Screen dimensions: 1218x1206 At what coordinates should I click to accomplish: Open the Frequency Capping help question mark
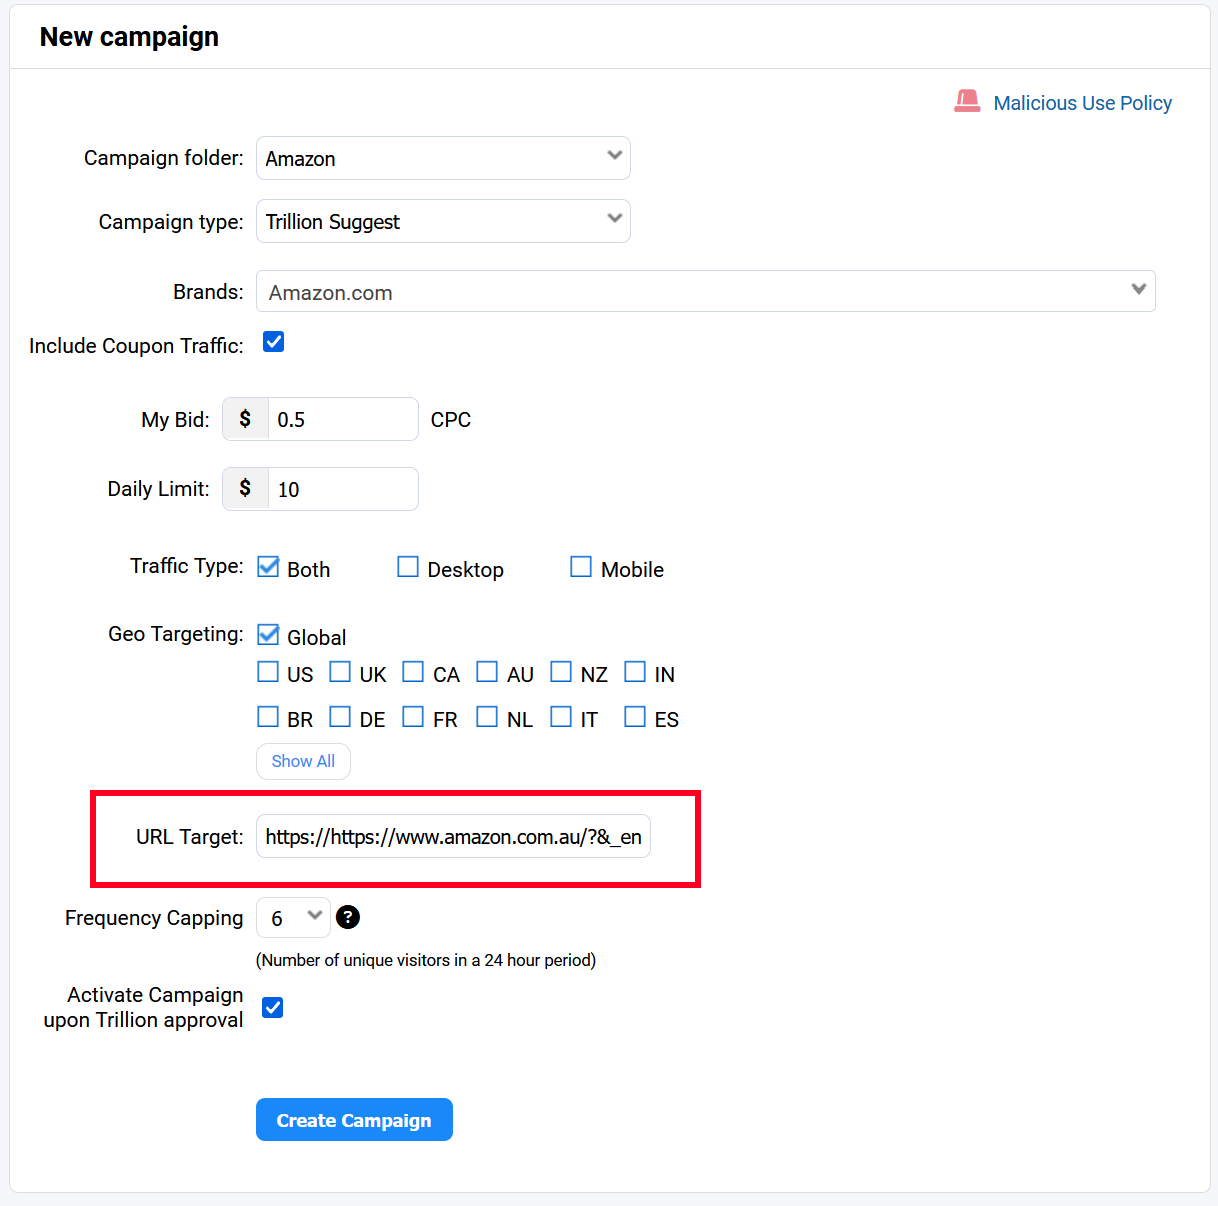[x=348, y=917]
